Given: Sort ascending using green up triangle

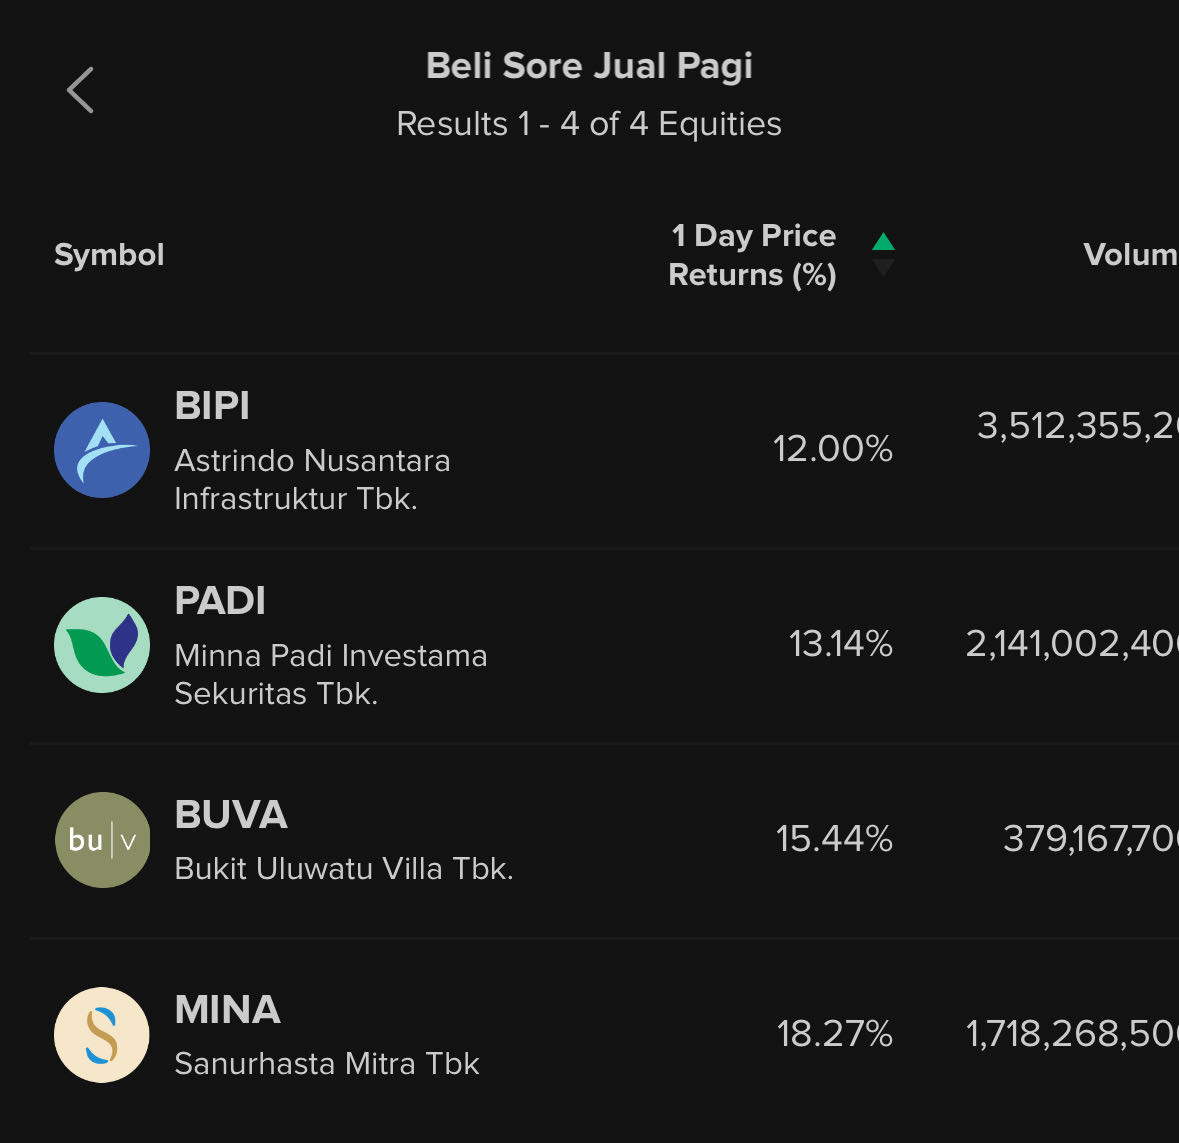Looking at the screenshot, I should pos(883,241).
